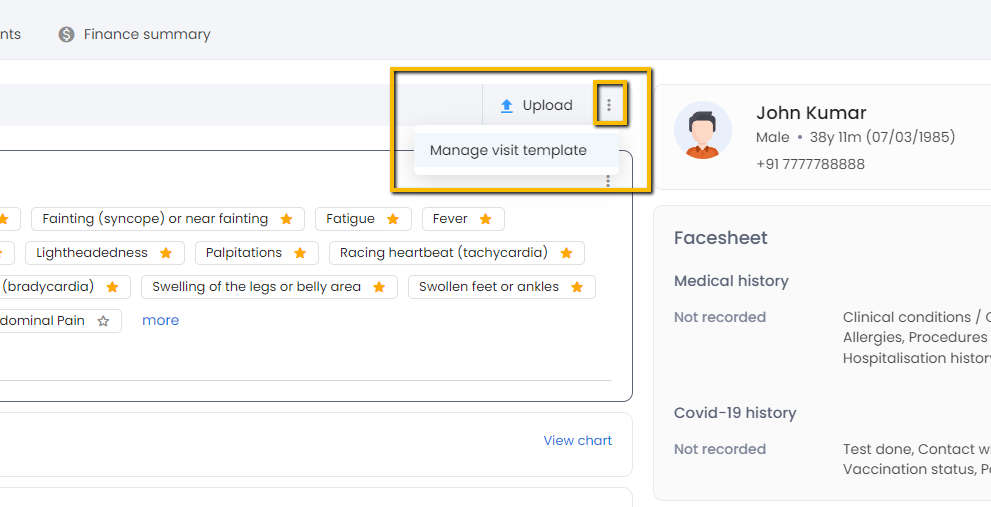
Task: Toggle the star on the Fatigue chip
Action: click(x=393, y=219)
